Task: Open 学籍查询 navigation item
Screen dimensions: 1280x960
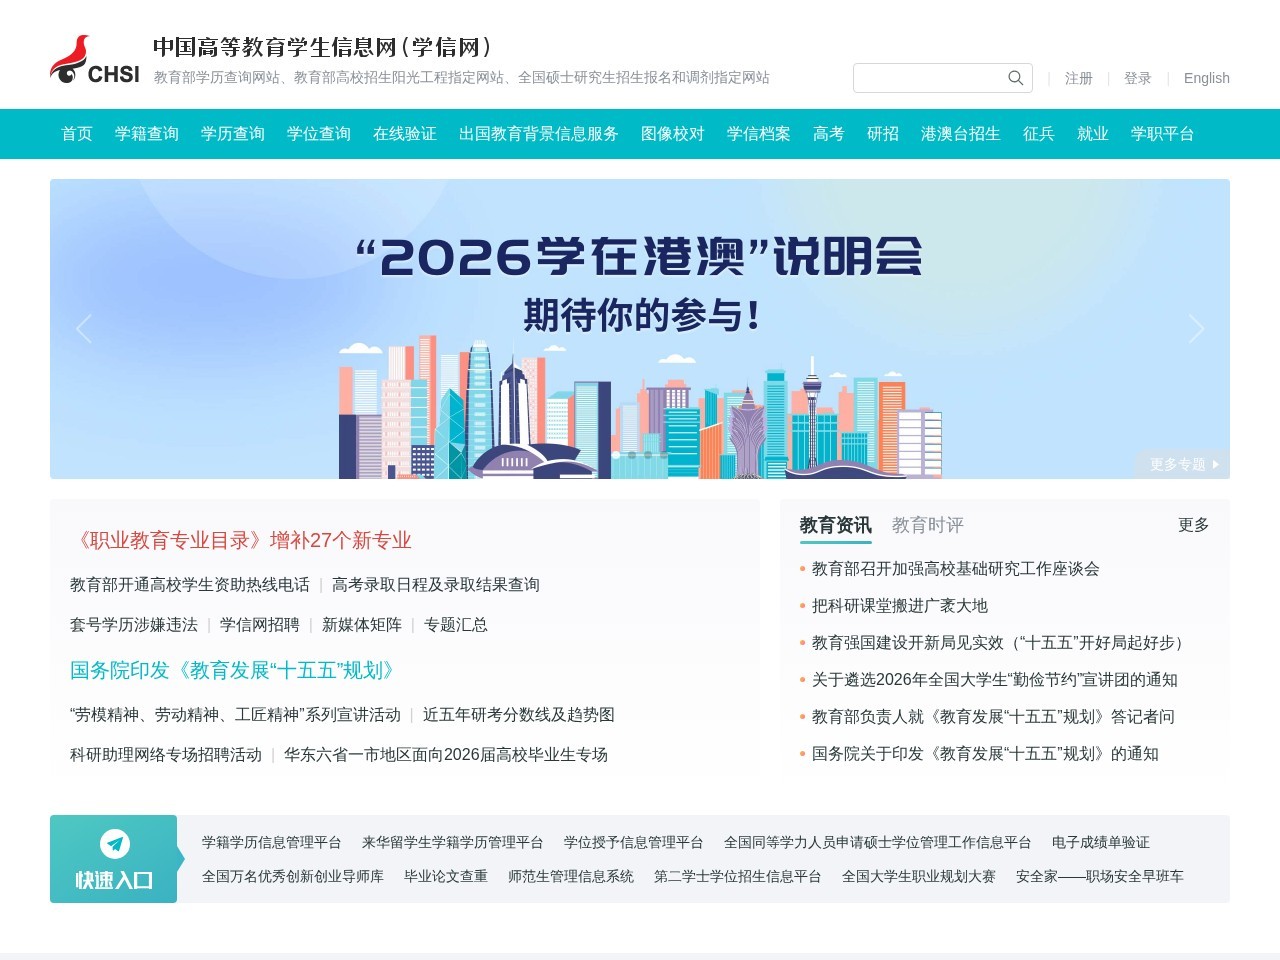Action: click(x=147, y=134)
